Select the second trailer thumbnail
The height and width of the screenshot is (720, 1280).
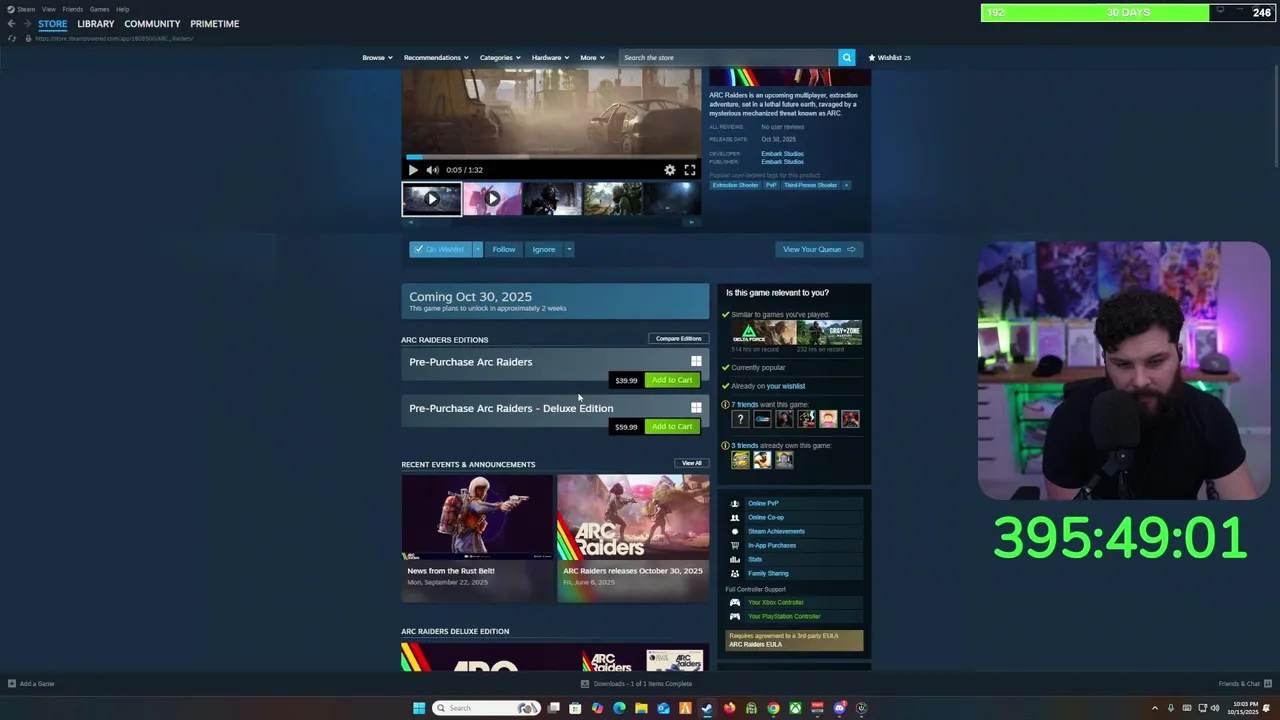(492, 199)
